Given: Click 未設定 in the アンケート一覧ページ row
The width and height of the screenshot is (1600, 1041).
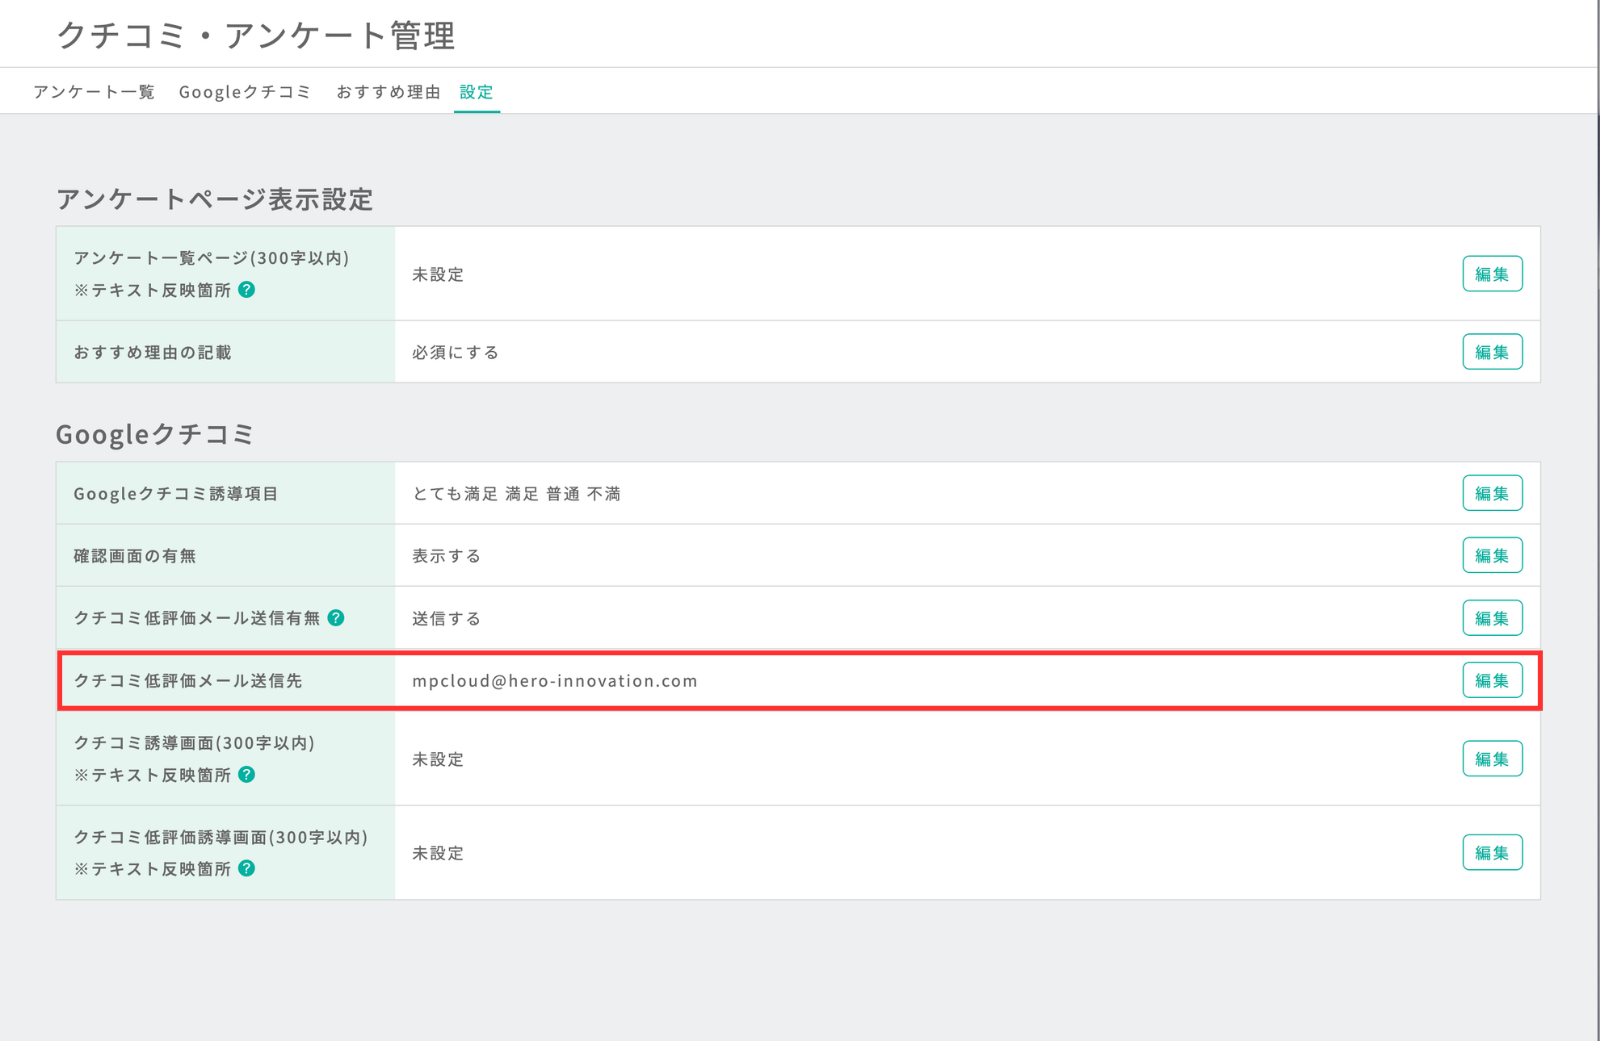Looking at the screenshot, I should click(x=438, y=274).
